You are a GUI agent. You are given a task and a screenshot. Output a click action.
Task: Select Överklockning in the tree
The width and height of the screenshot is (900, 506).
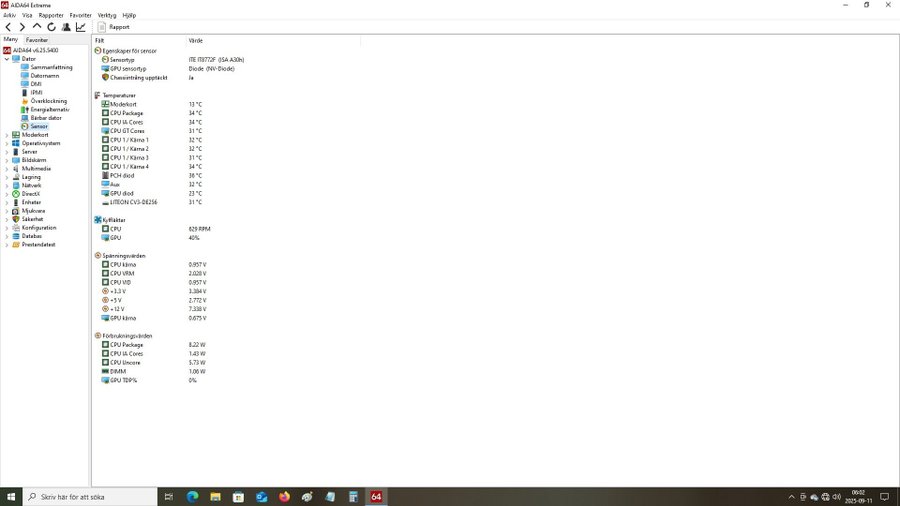48,101
